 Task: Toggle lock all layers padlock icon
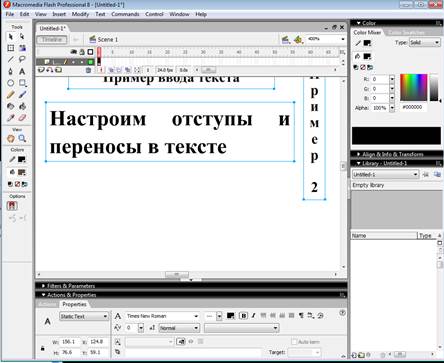click(82, 52)
